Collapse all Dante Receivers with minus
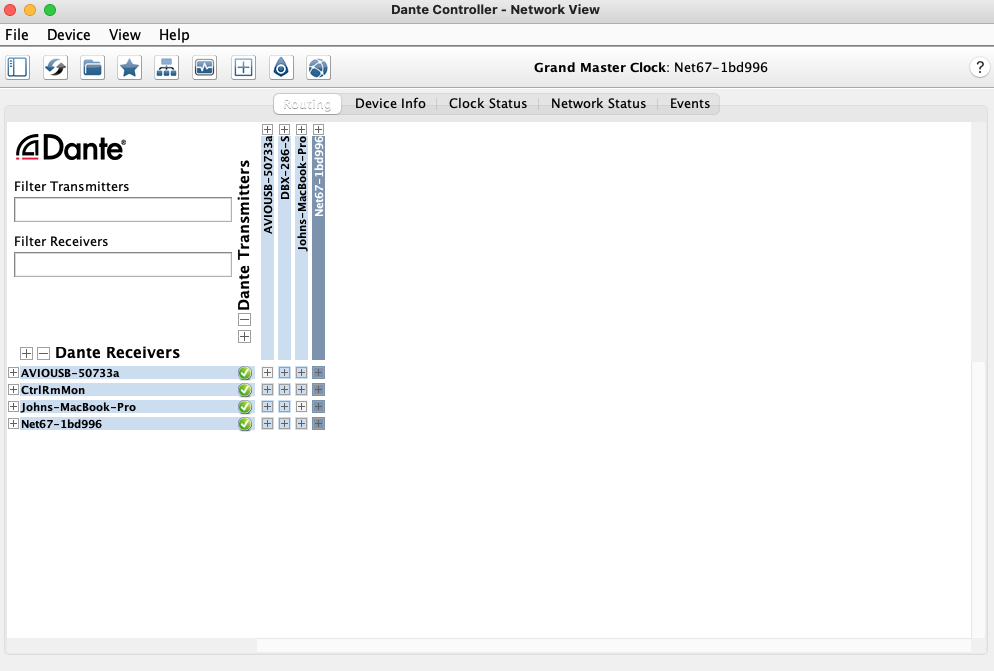 pyautogui.click(x=43, y=353)
